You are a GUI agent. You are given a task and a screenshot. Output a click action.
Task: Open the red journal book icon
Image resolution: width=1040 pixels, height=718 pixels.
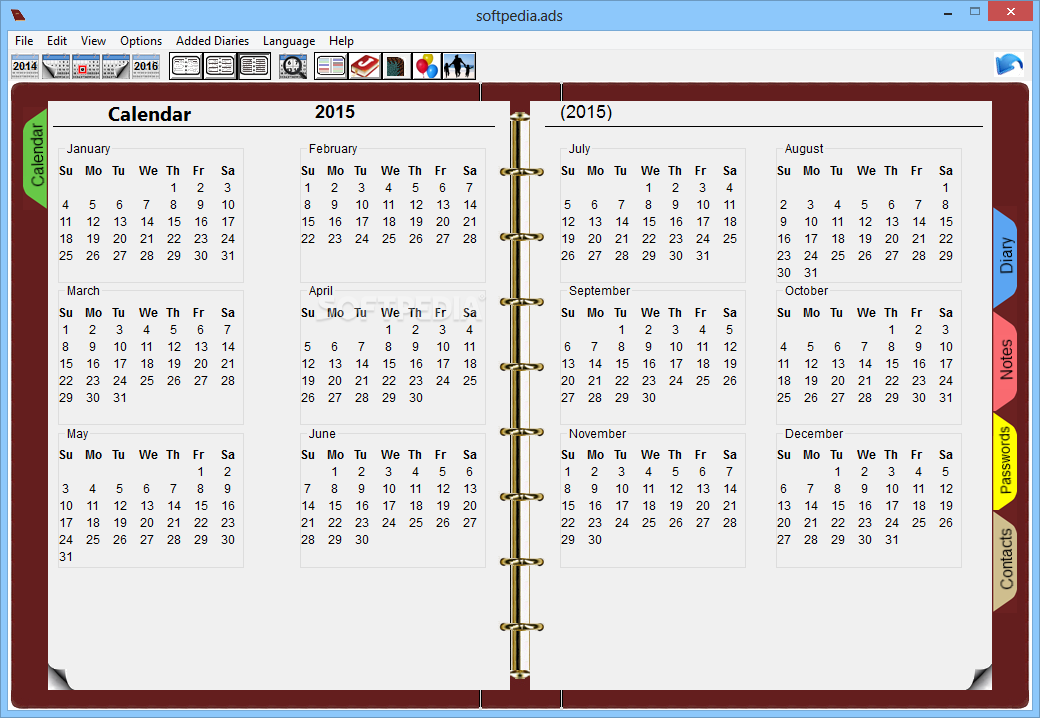(364, 66)
